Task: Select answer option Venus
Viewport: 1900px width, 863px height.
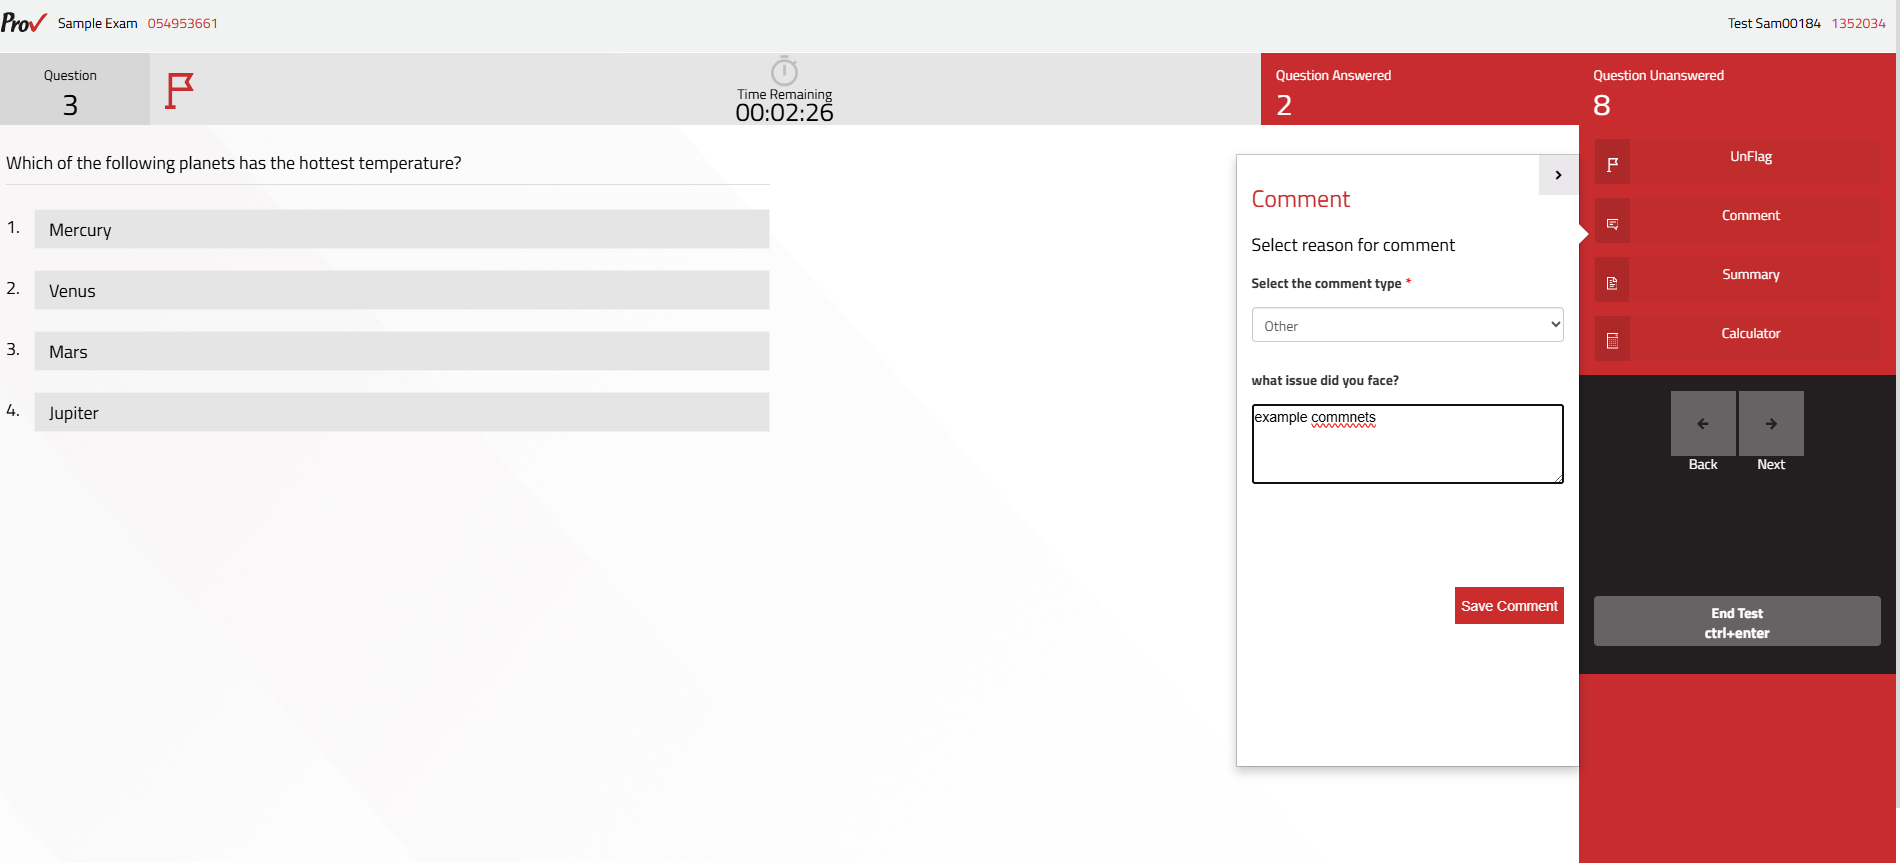Action: (402, 290)
